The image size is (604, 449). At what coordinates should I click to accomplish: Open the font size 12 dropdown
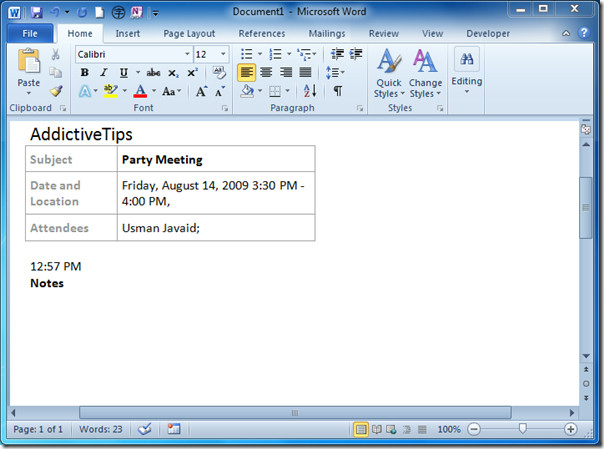click(x=223, y=54)
